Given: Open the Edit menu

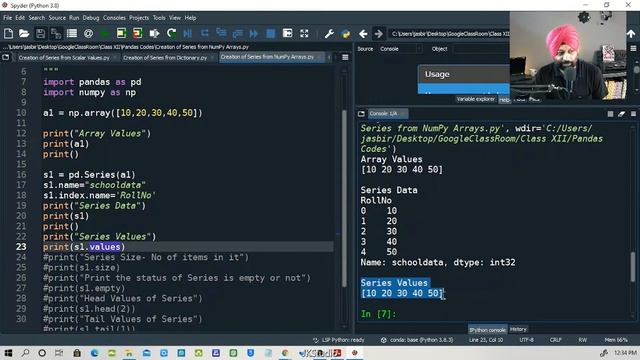Looking at the screenshot, I should click(20, 18).
